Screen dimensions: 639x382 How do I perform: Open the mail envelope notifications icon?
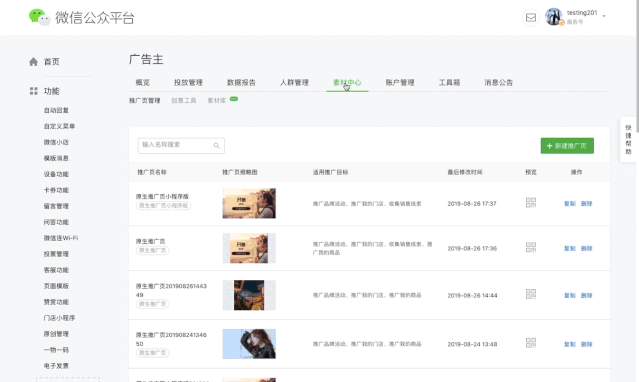pyautogui.click(x=531, y=18)
